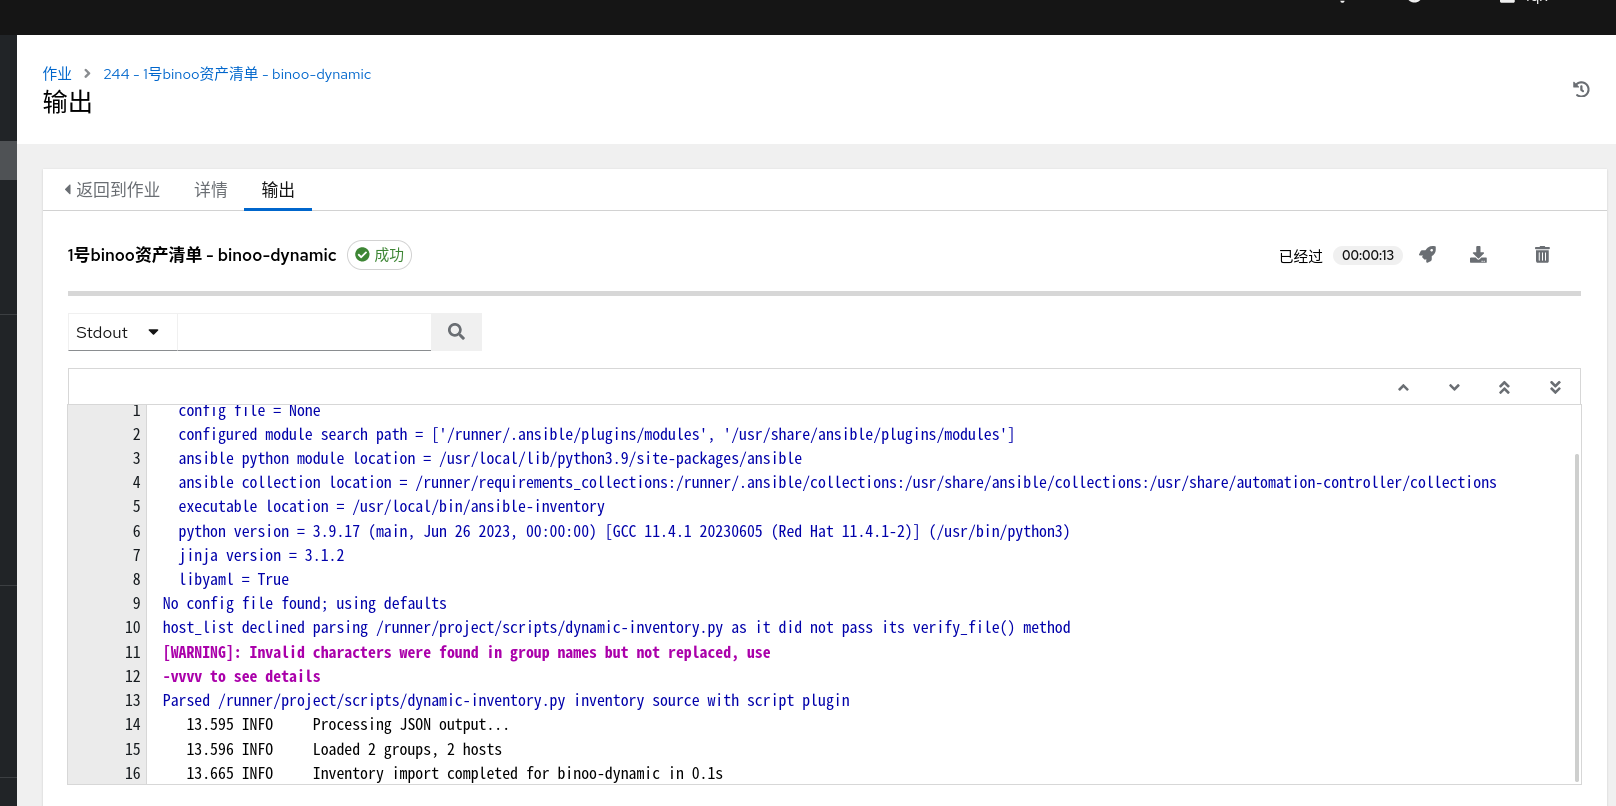Image resolution: width=1616 pixels, height=806 pixels.
Task: Jump to first output line
Action: coord(1504,387)
